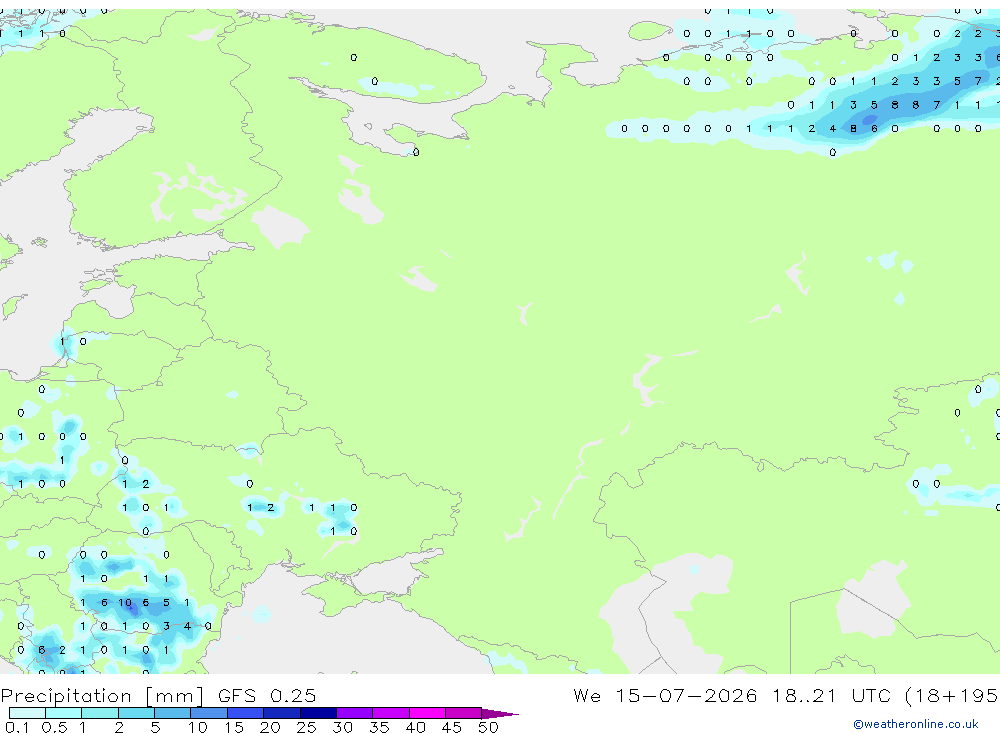Pick the legend swatch between 0.1 and 0.5
1000x733 pixels.
coord(27,713)
